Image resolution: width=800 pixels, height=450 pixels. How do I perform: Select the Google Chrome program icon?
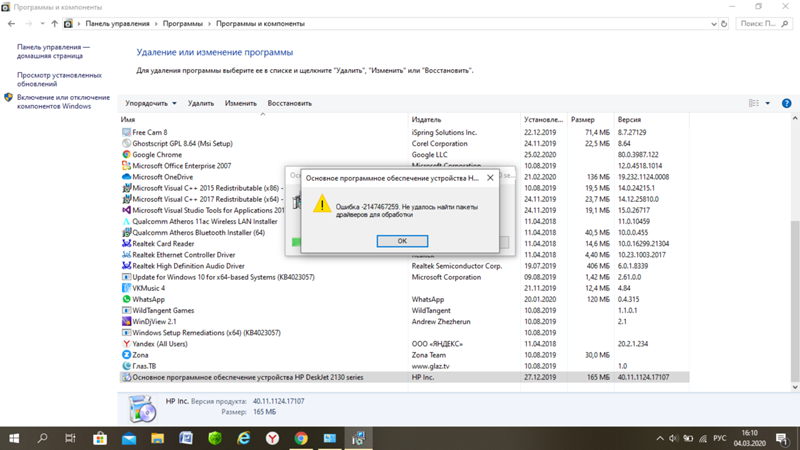126,155
